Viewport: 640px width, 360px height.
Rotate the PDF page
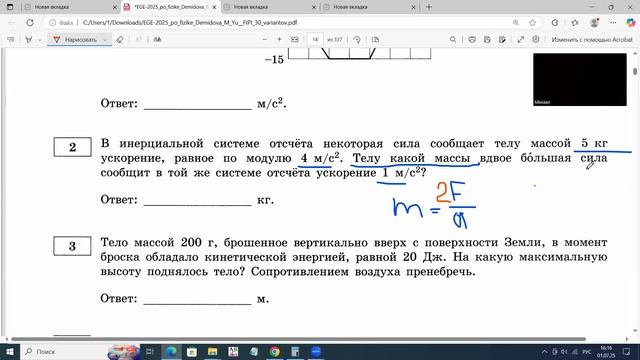click(357, 40)
